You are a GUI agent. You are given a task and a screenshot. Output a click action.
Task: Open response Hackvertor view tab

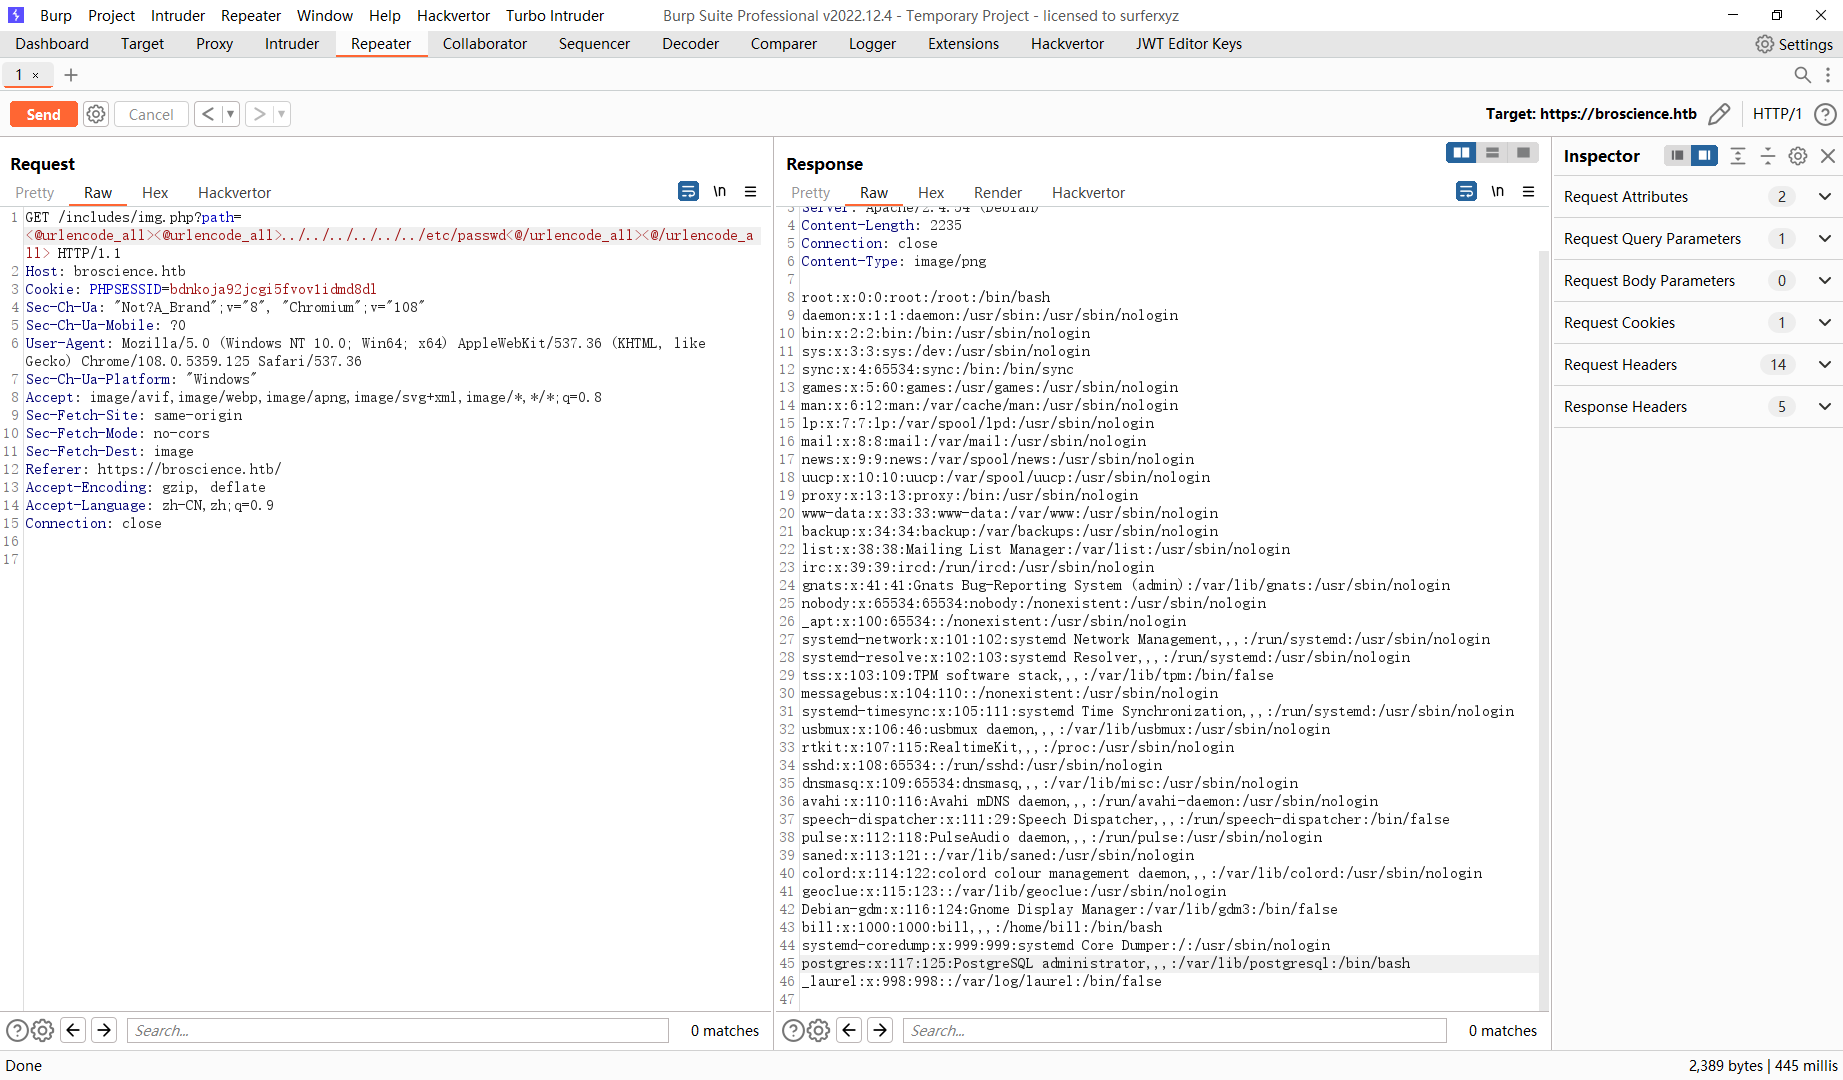click(x=1088, y=193)
